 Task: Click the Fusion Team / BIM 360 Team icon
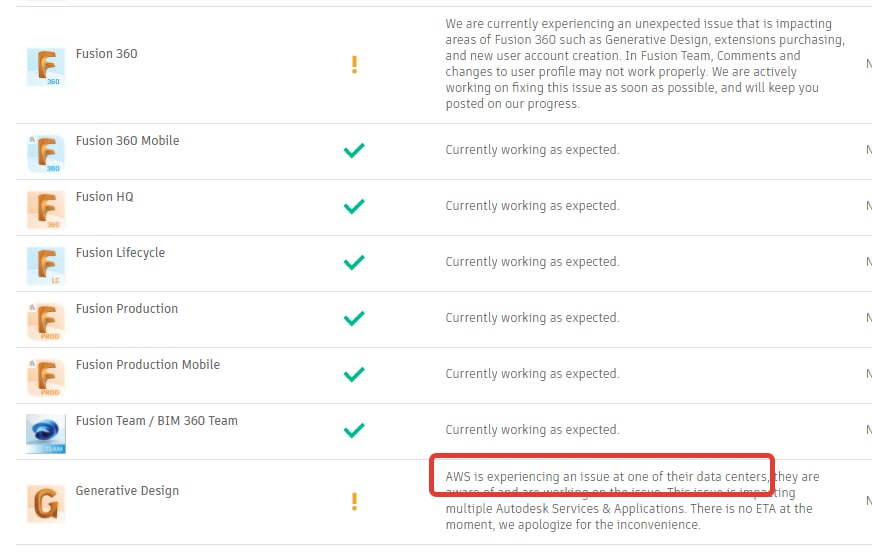click(x=45, y=434)
